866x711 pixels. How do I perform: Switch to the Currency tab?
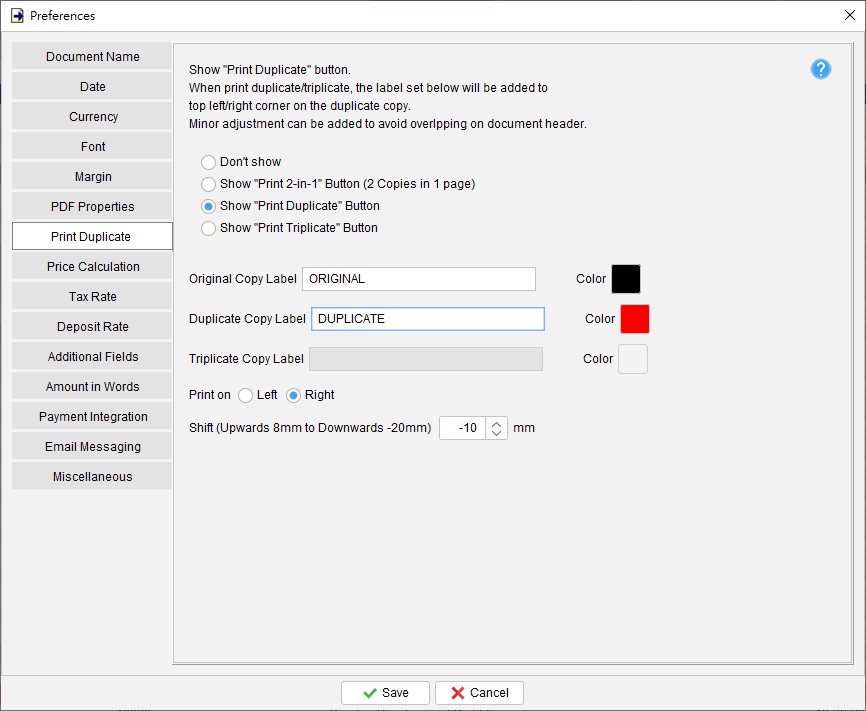(x=92, y=117)
